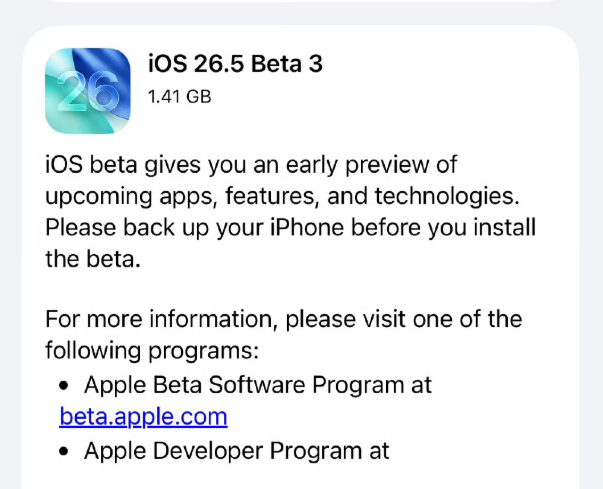Click the bullet before Apple Beta Software Program
The width and height of the screenshot is (603, 489).
point(63,386)
